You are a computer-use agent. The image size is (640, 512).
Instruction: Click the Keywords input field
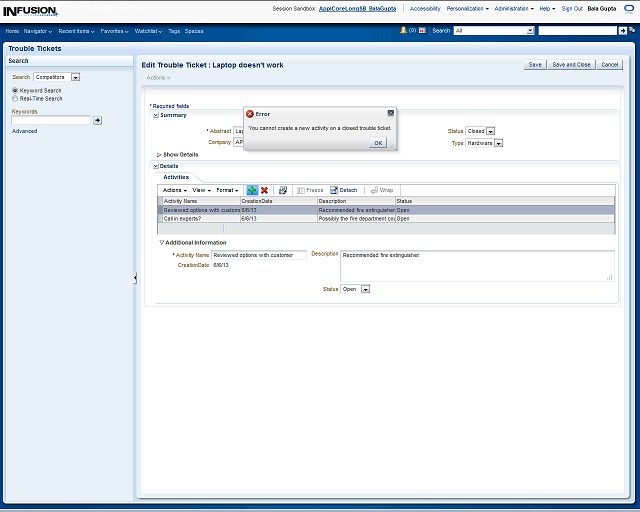51,120
